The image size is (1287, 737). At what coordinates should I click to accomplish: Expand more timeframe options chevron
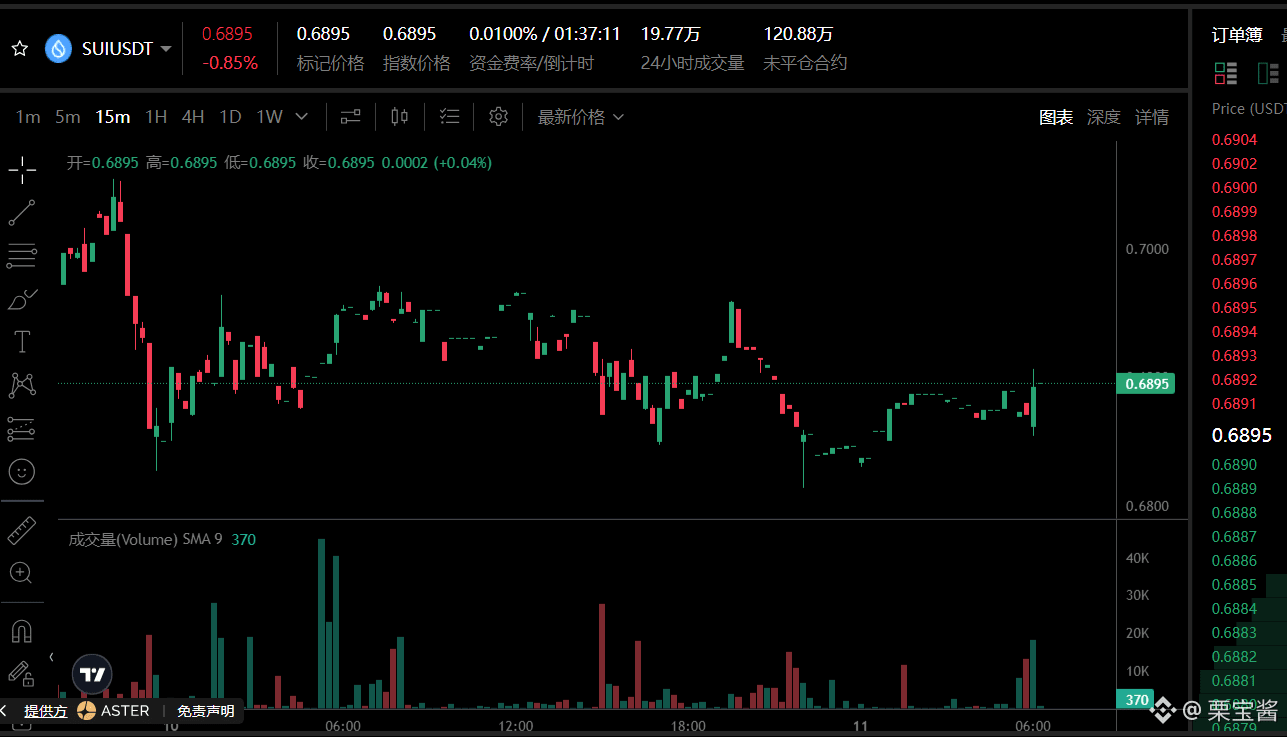pos(302,117)
